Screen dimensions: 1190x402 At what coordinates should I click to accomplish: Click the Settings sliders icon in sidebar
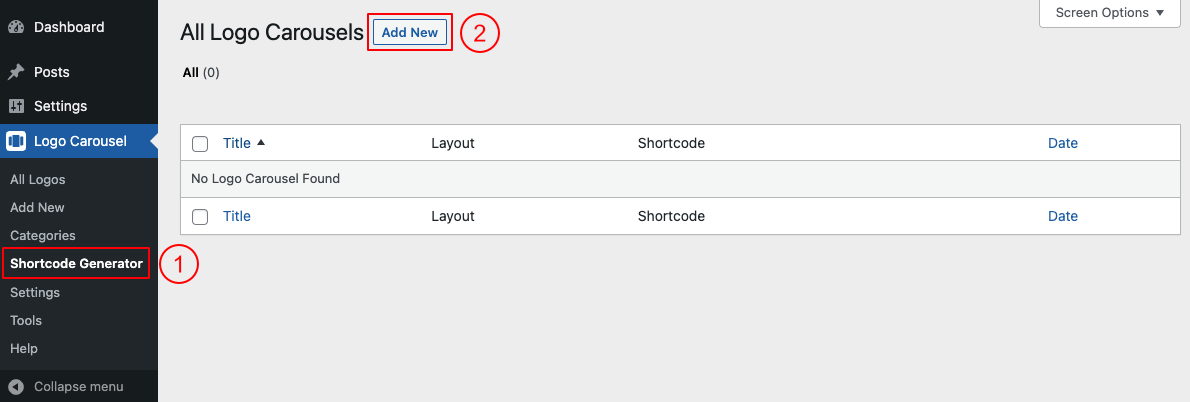pyautogui.click(x=16, y=106)
